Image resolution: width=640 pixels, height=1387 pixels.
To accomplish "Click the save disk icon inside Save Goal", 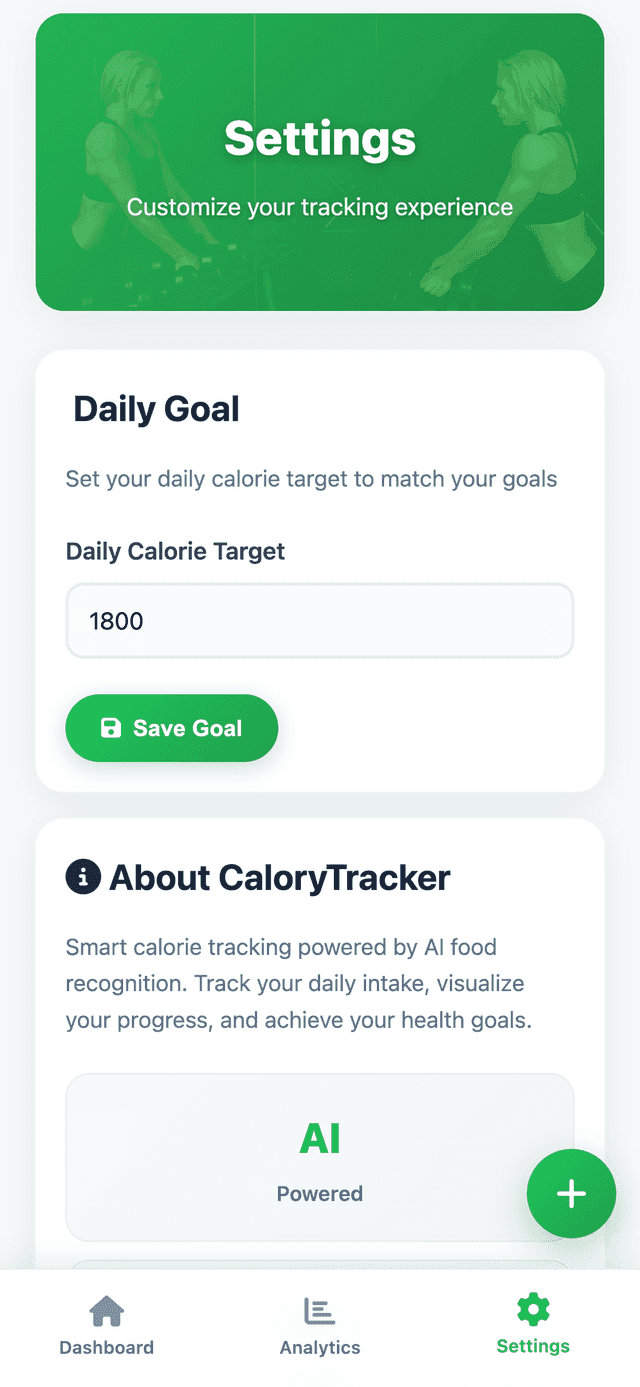I will point(113,728).
